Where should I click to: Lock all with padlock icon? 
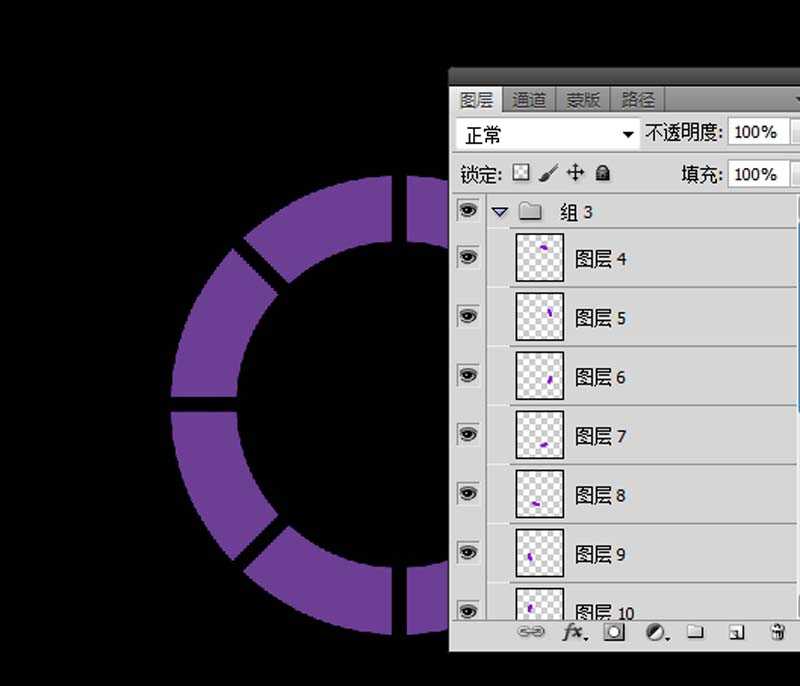point(602,173)
